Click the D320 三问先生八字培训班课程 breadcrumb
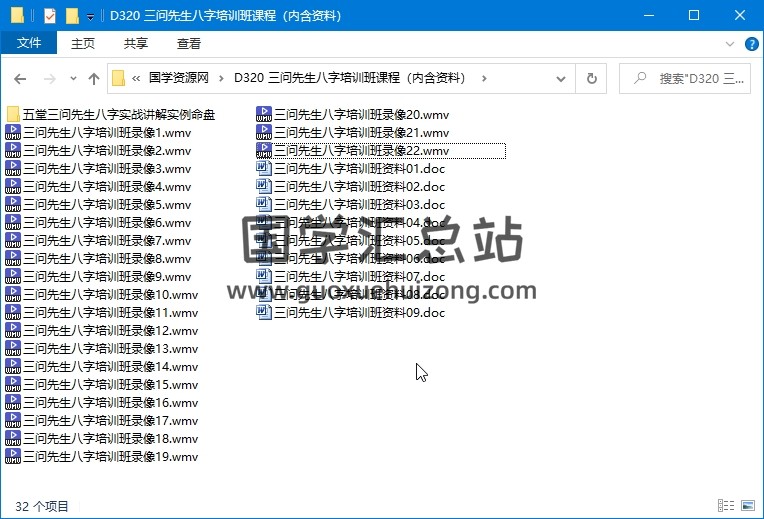The width and height of the screenshot is (764, 519). coord(349,78)
